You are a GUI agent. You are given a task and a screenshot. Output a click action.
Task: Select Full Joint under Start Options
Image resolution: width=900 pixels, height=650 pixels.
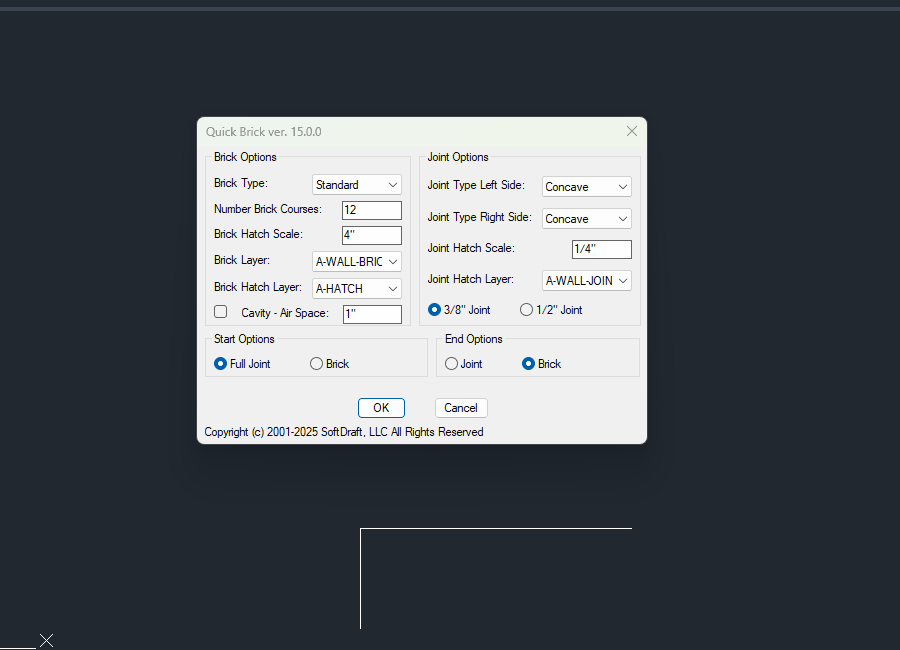tap(219, 363)
